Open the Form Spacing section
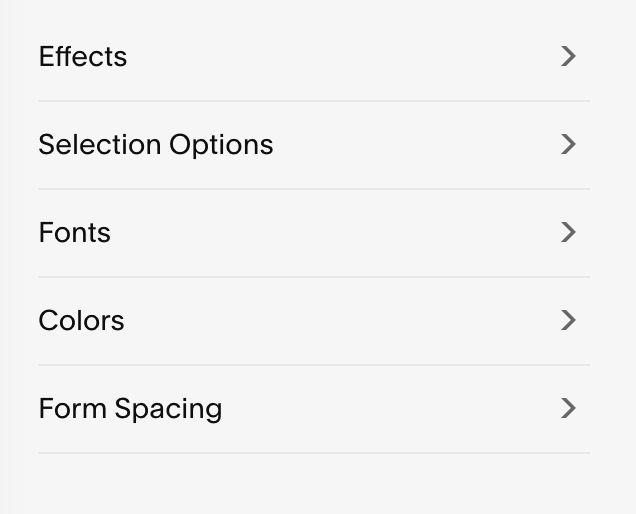This screenshot has width=636, height=514. click(314, 409)
